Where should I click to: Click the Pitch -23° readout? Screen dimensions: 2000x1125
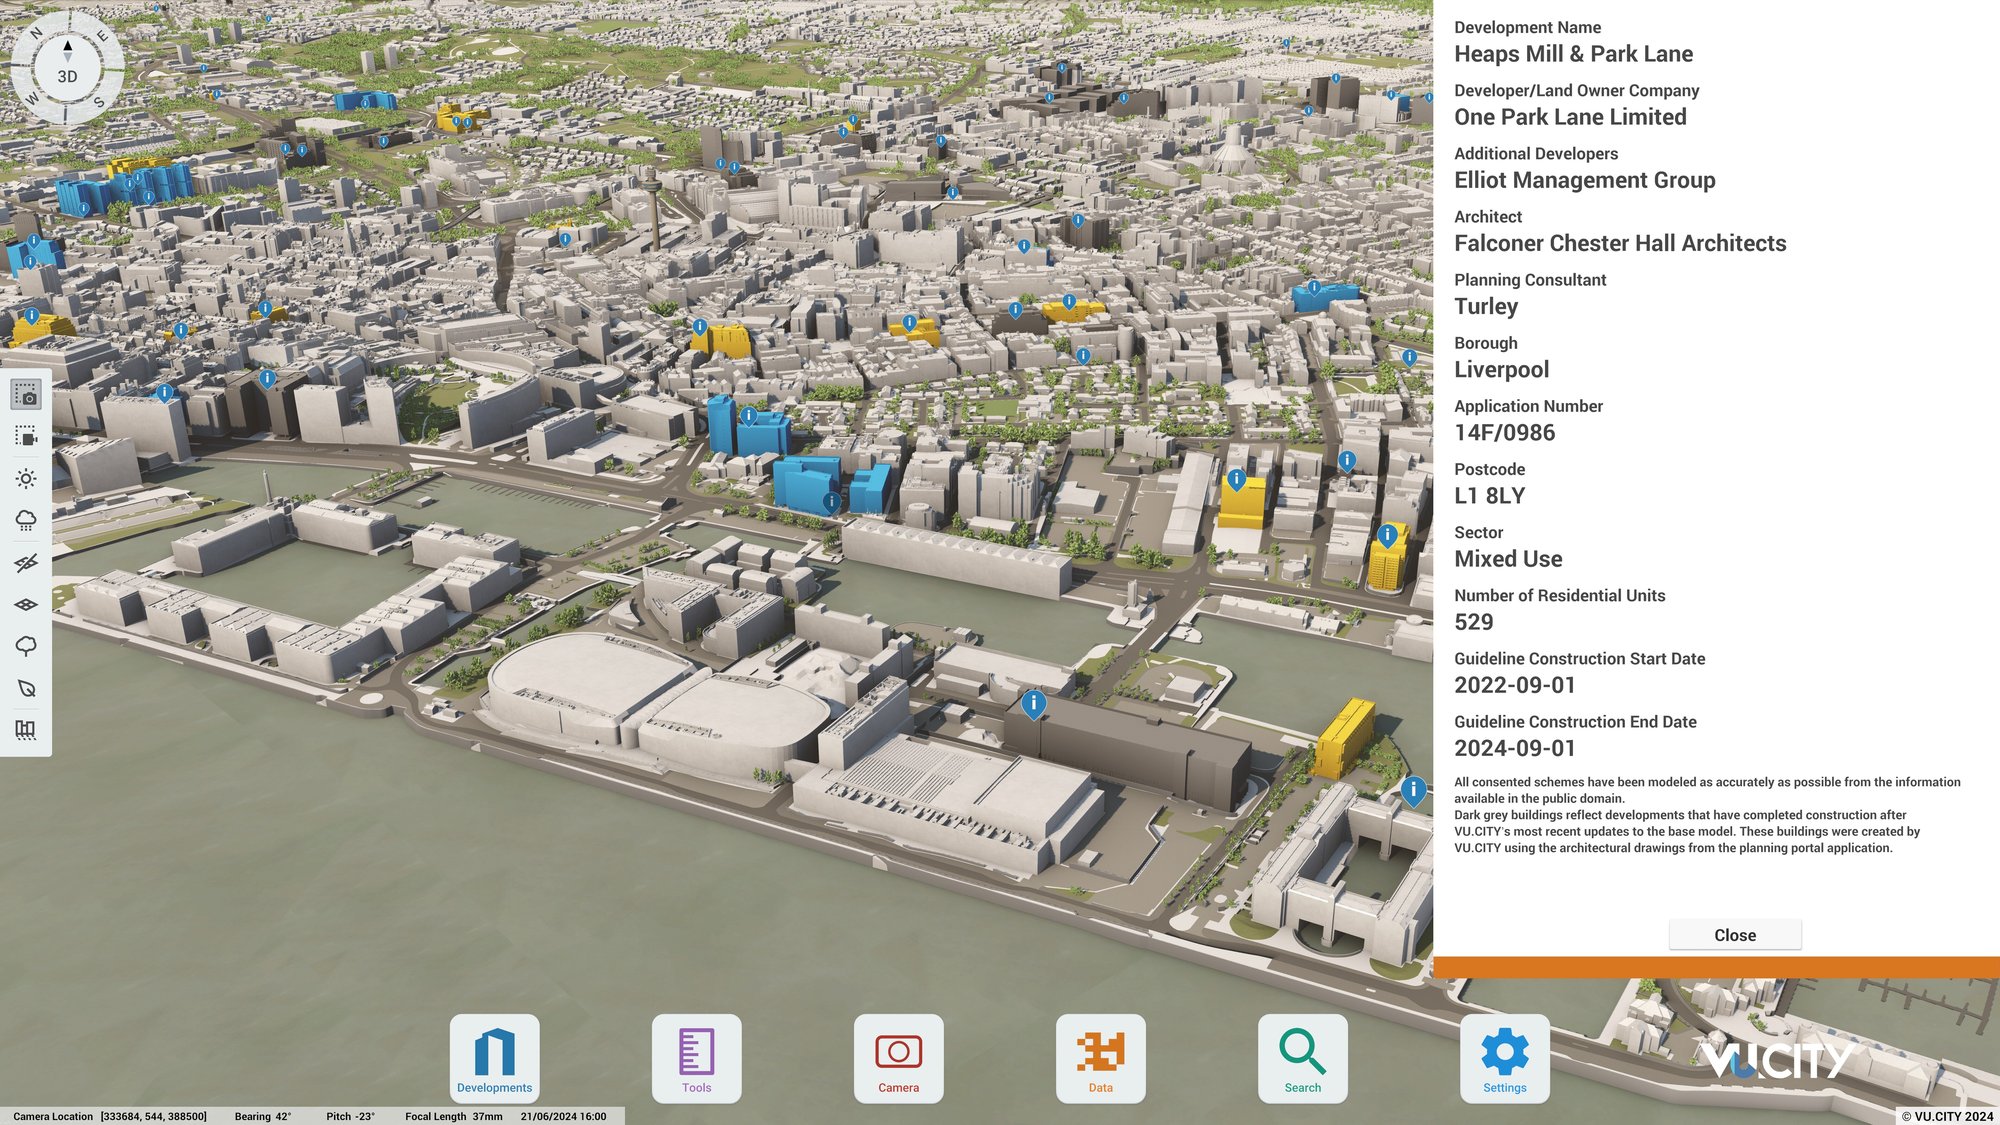[x=350, y=1116]
